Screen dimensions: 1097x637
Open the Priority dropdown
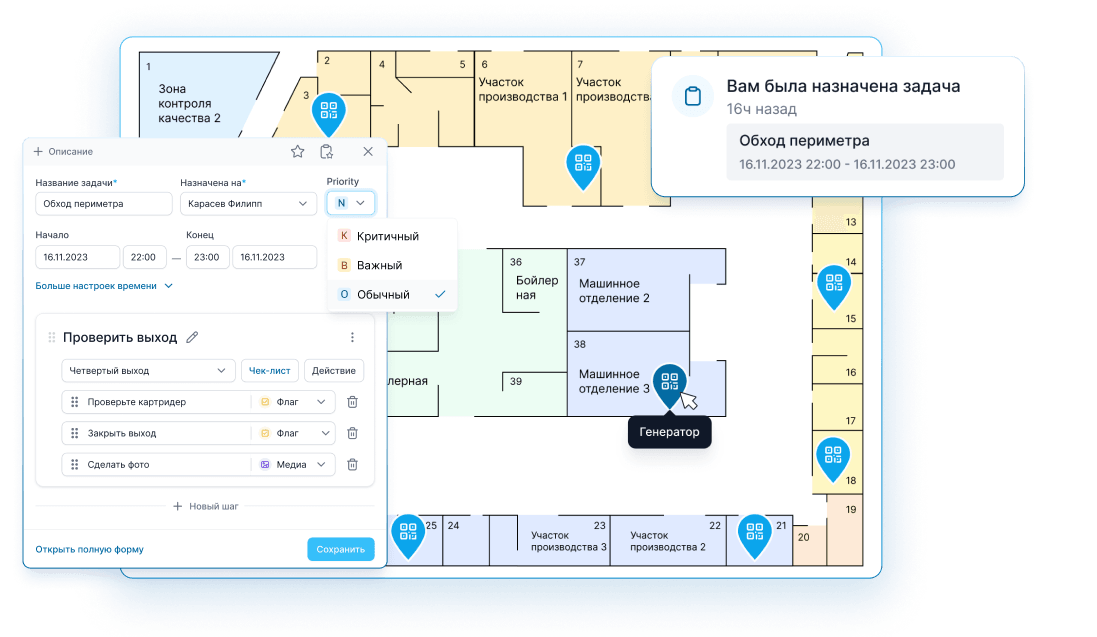coord(350,203)
